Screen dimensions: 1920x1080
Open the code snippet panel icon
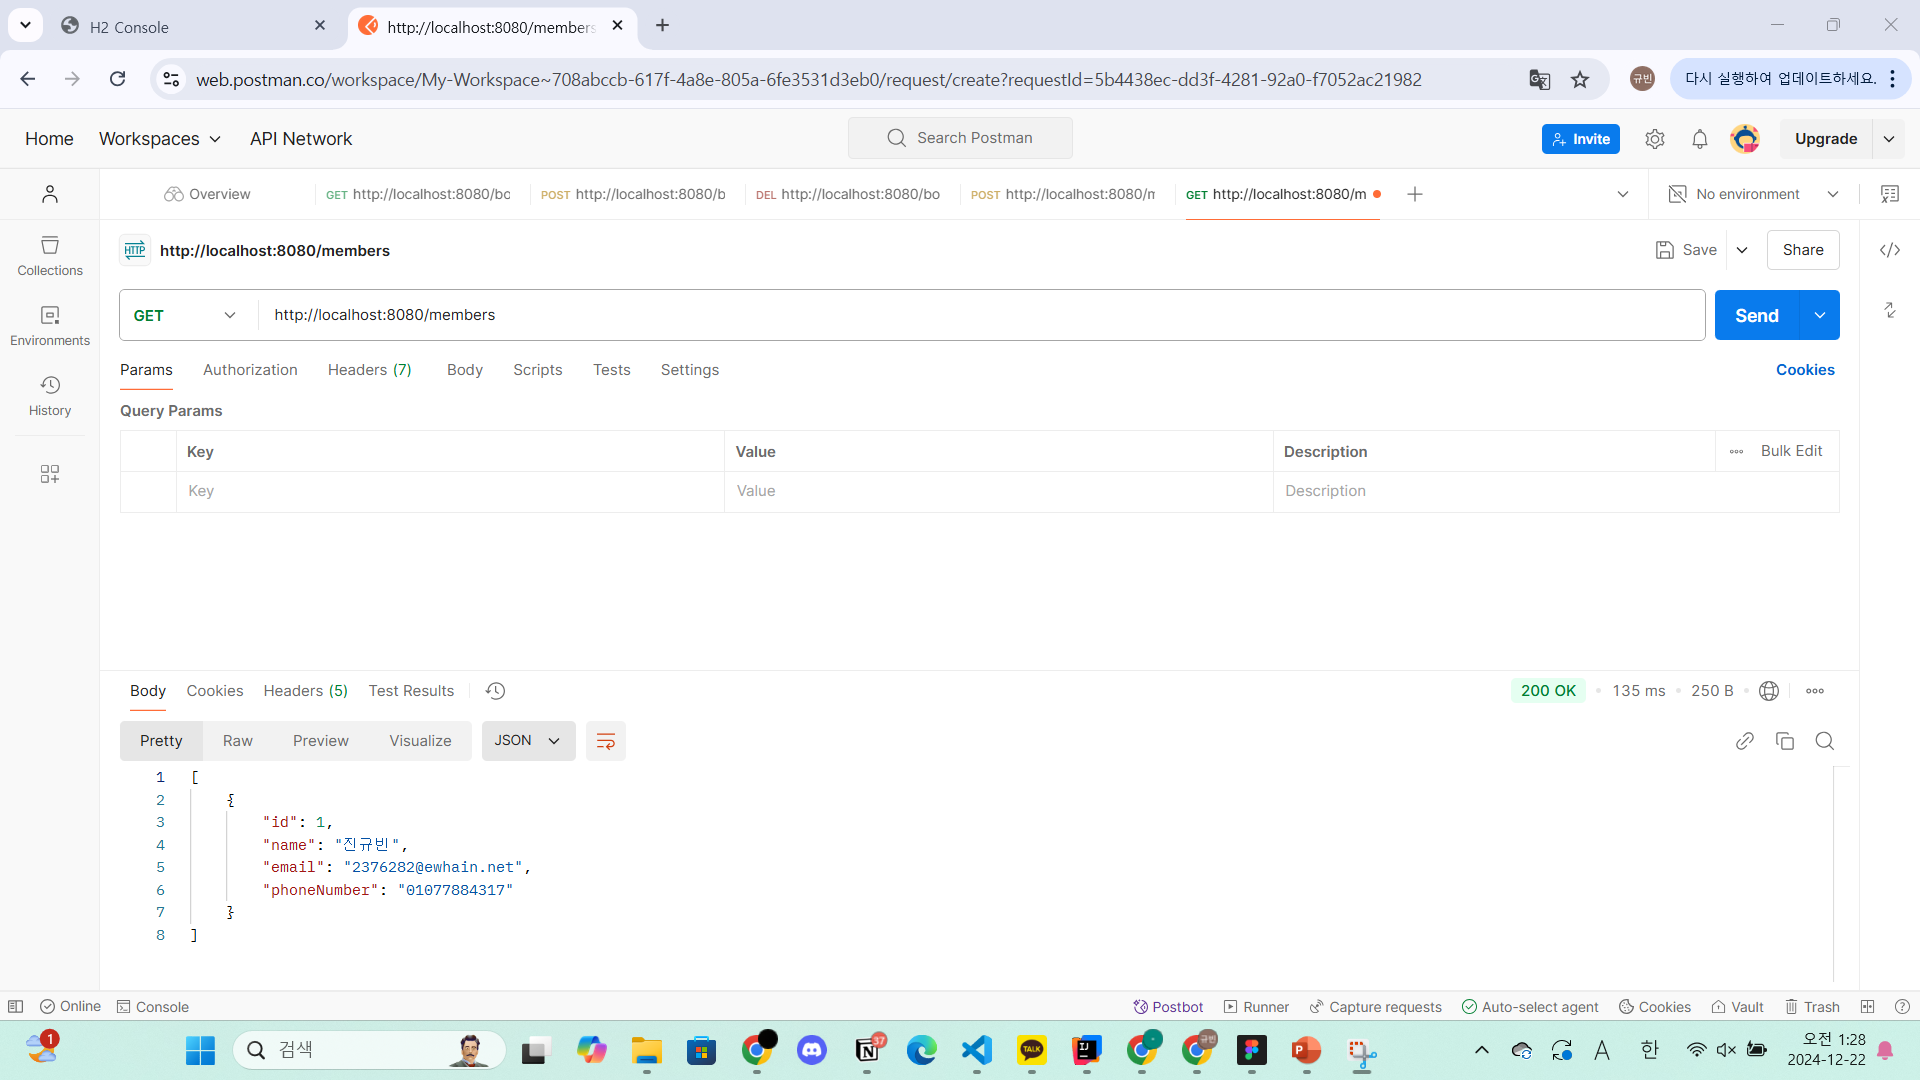(1889, 250)
